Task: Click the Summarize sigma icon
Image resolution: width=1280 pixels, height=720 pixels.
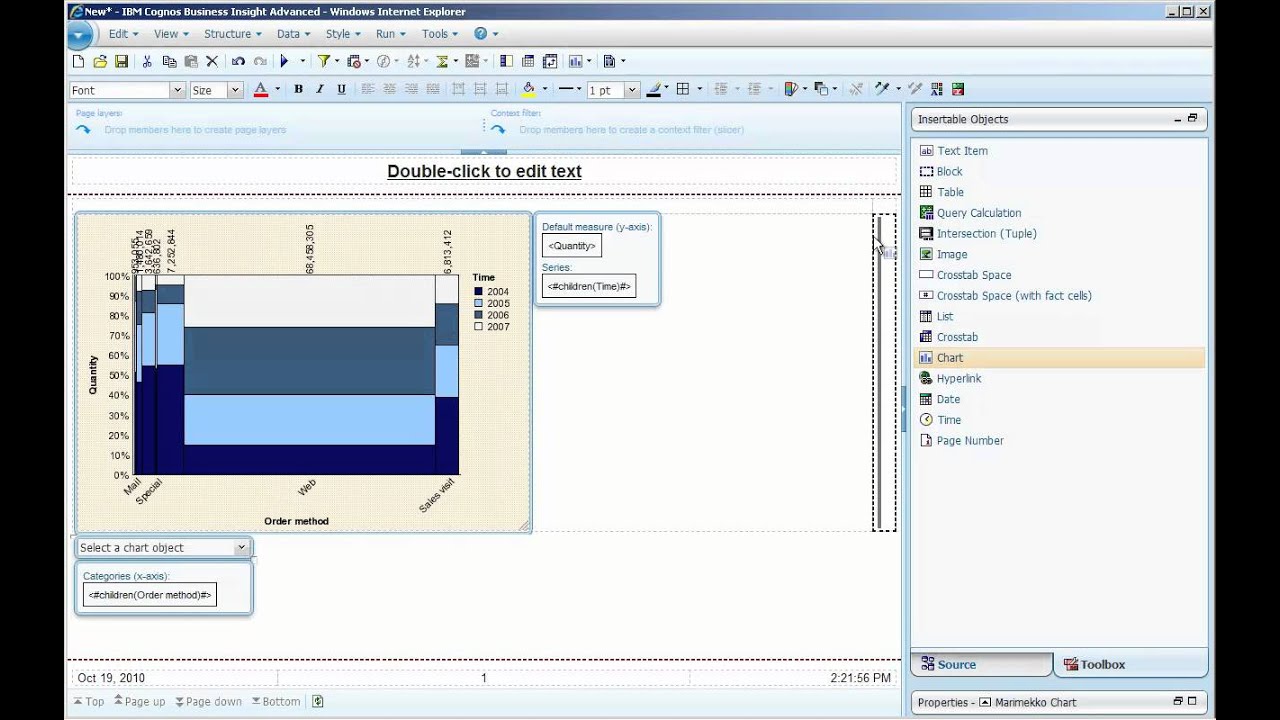Action: pos(442,61)
